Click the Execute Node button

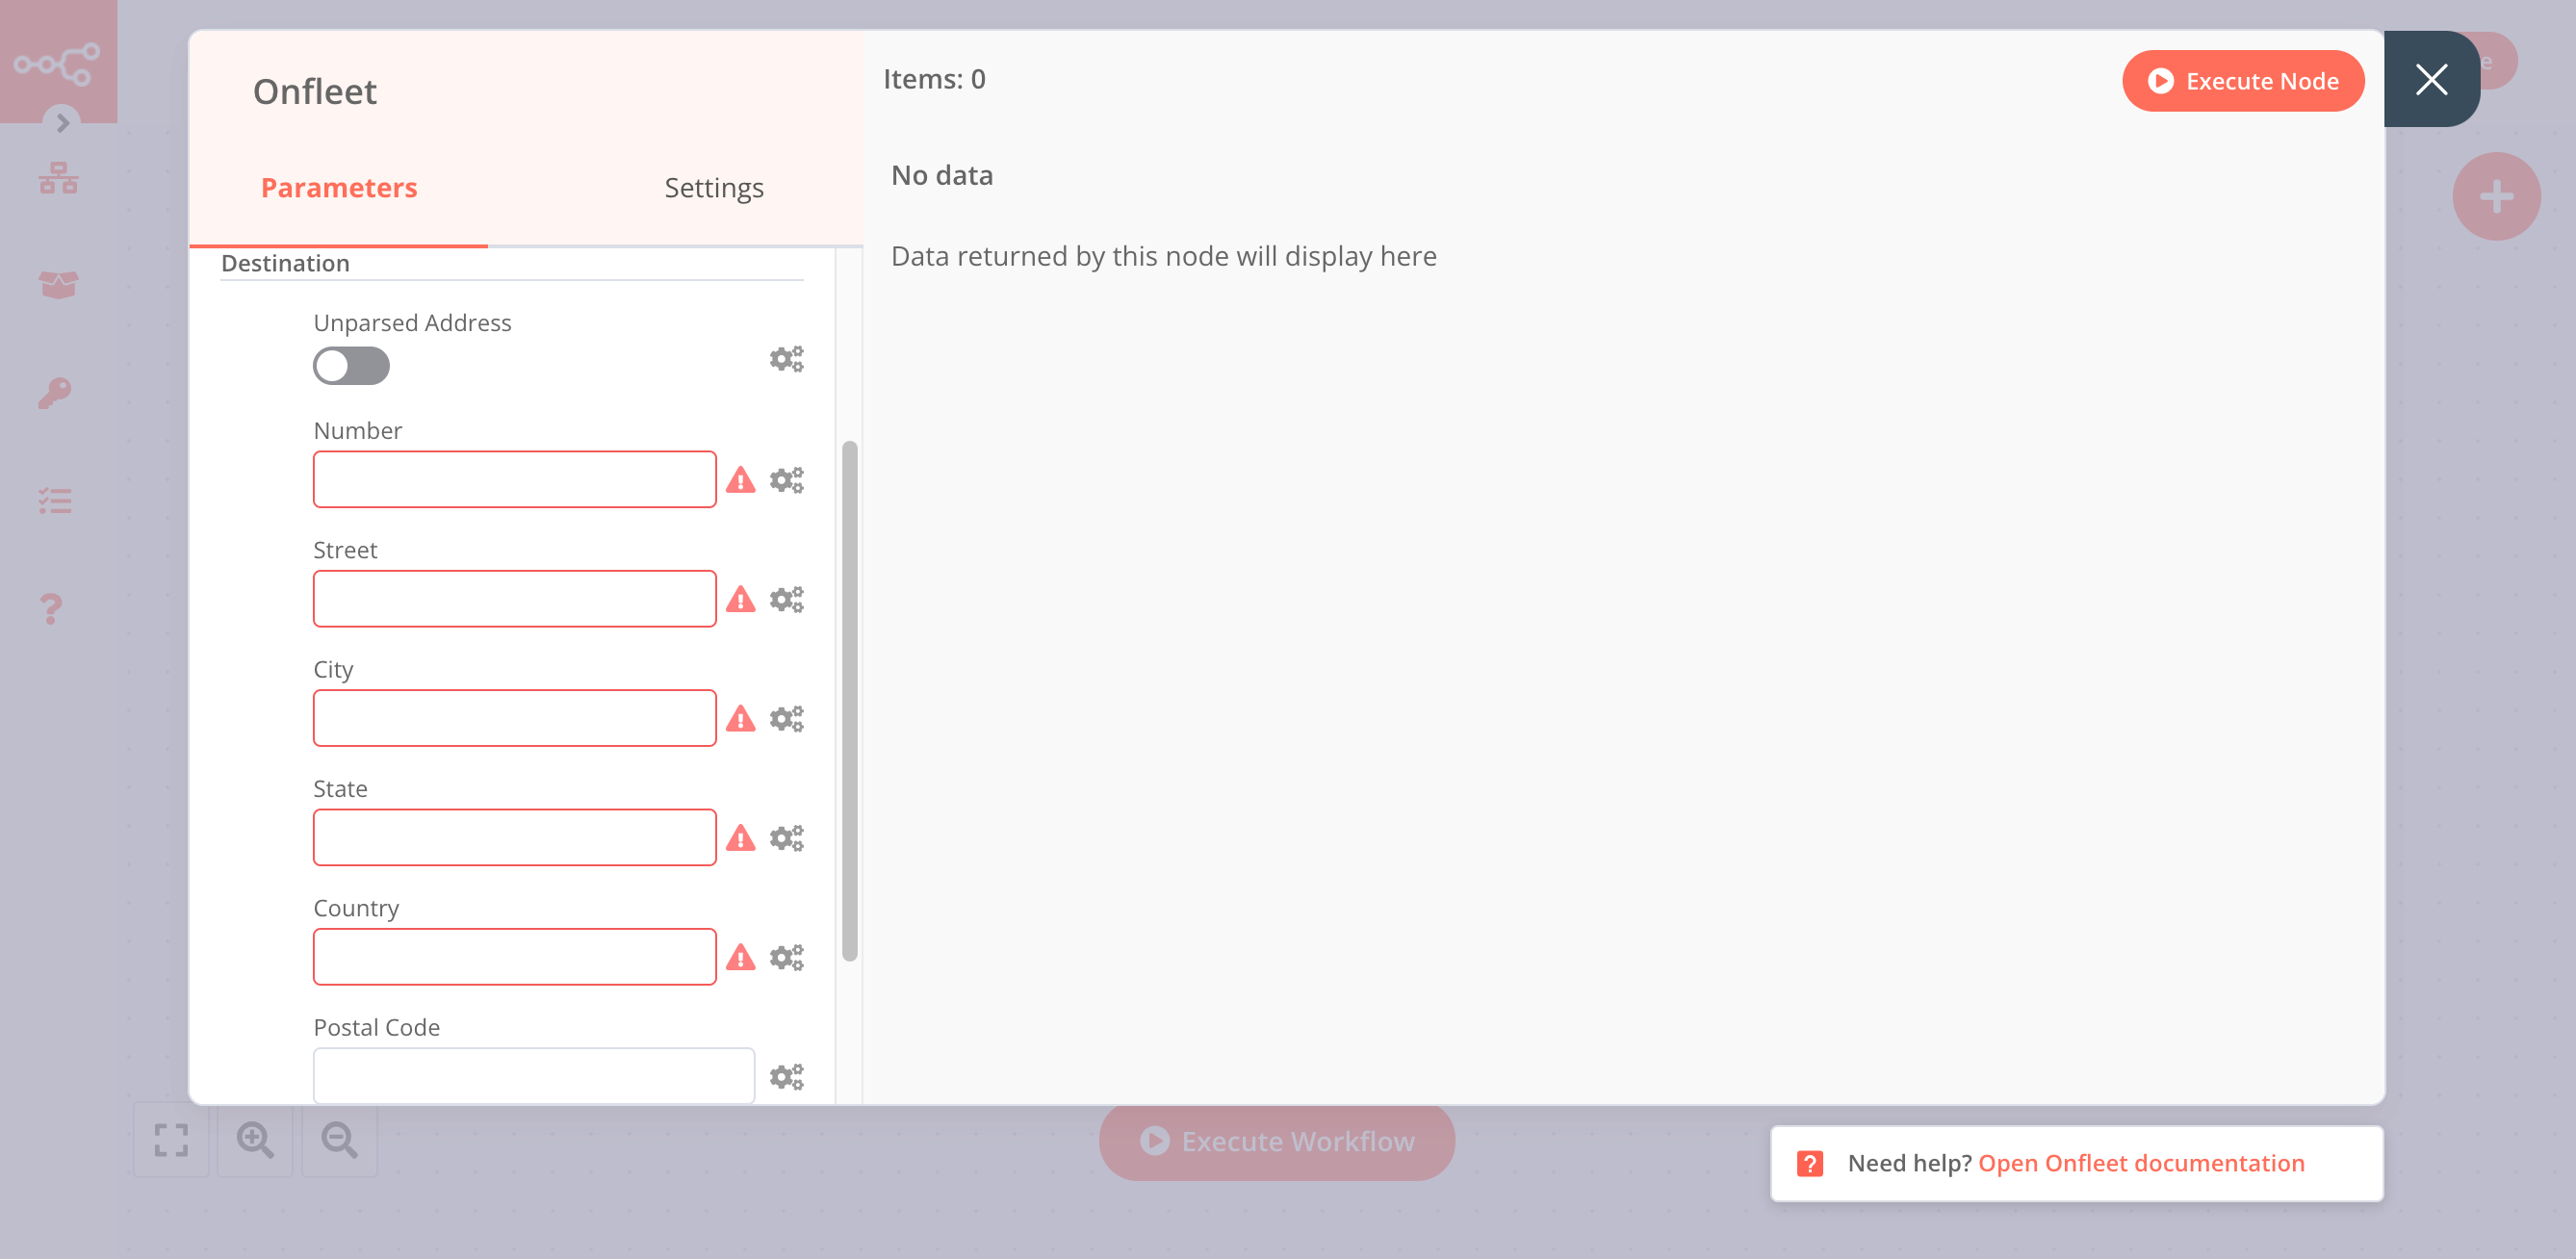(x=2242, y=81)
